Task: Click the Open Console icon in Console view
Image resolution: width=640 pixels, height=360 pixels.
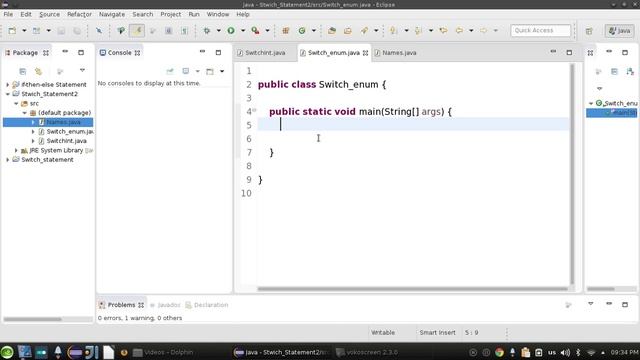Action: (x=210, y=71)
